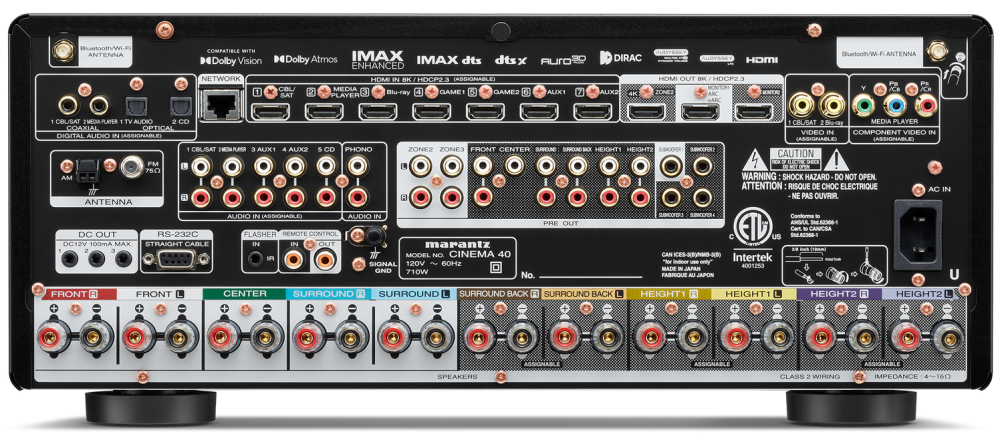Click the SUBWOOFER 1 pre-out jack
The width and height of the screenshot is (1000, 438).
pos(671,167)
